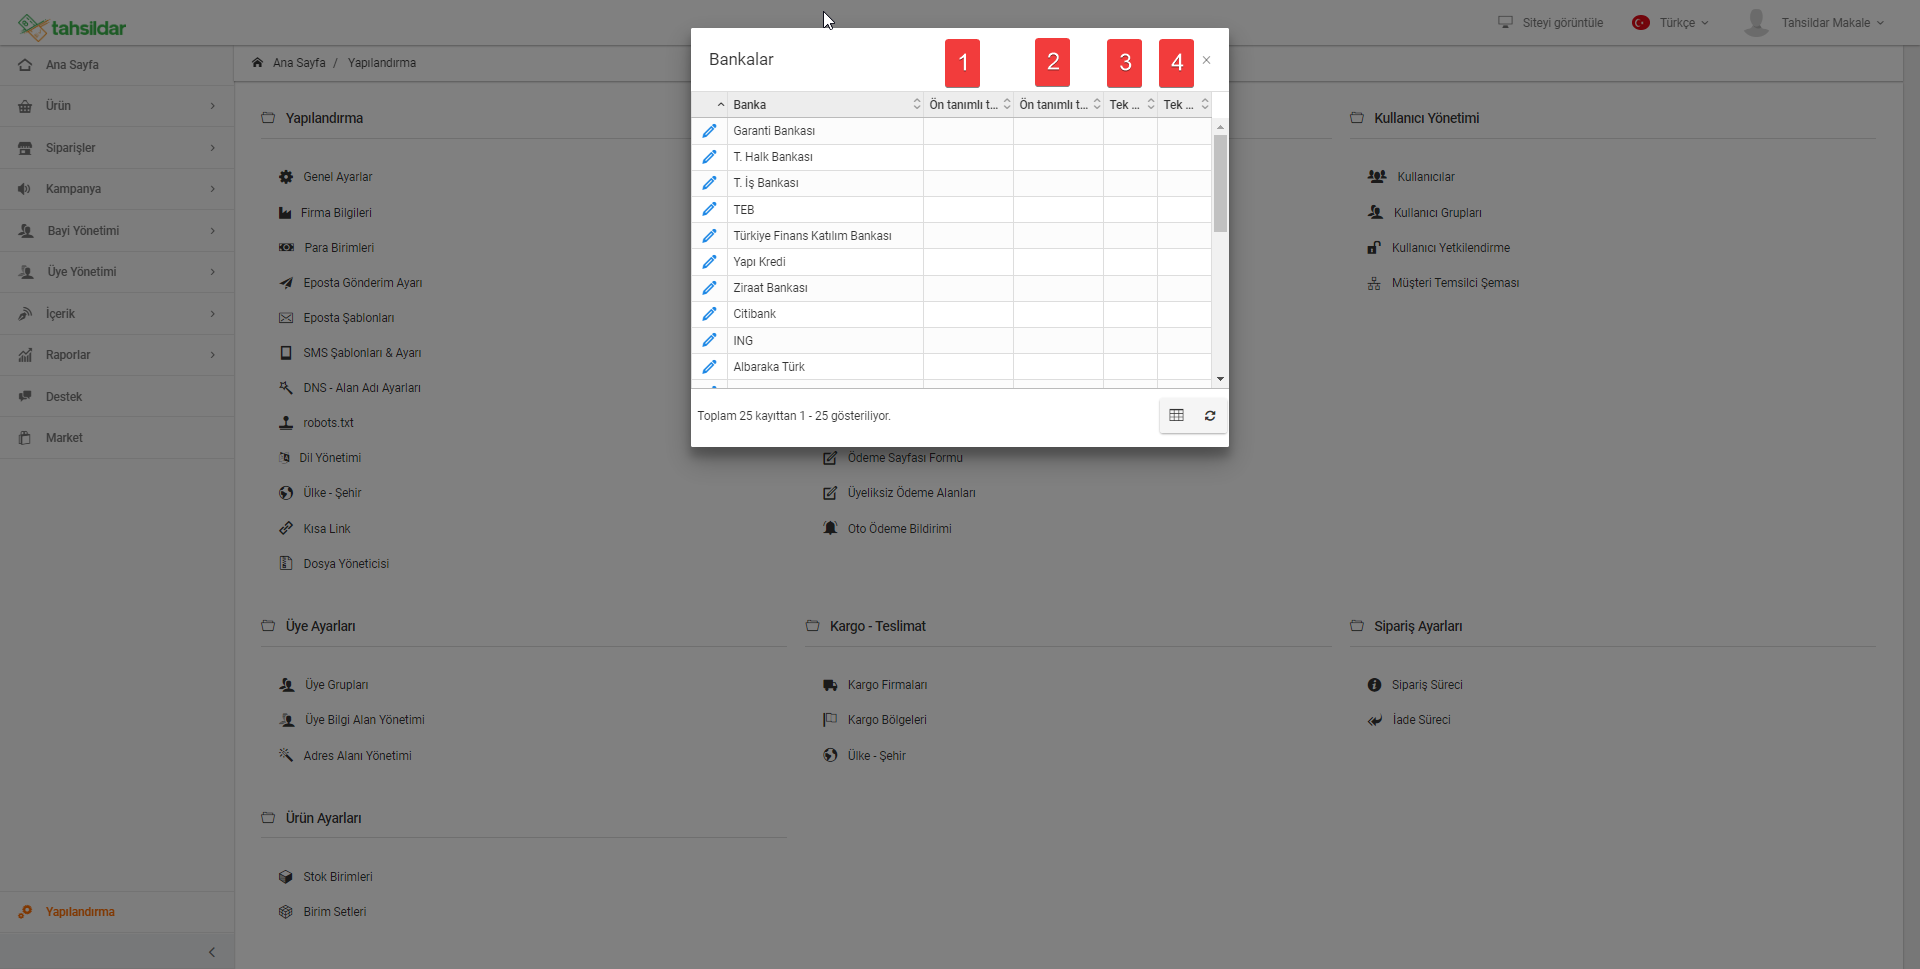
Task: Open Tahsildar Makale user menu
Action: click(x=1814, y=22)
